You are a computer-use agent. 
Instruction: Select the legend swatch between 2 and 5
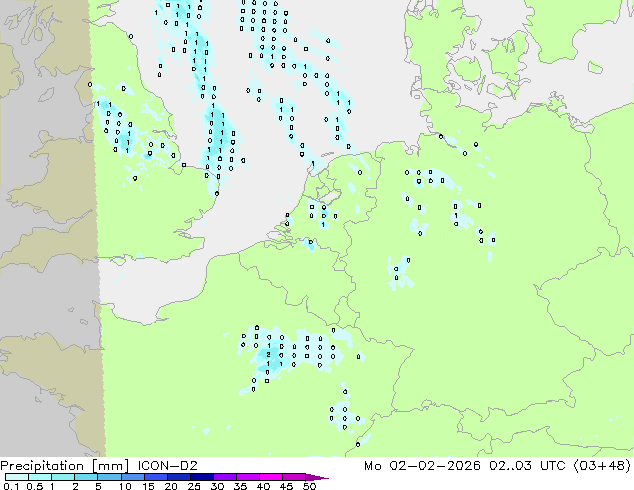pyautogui.click(x=86, y=477)
